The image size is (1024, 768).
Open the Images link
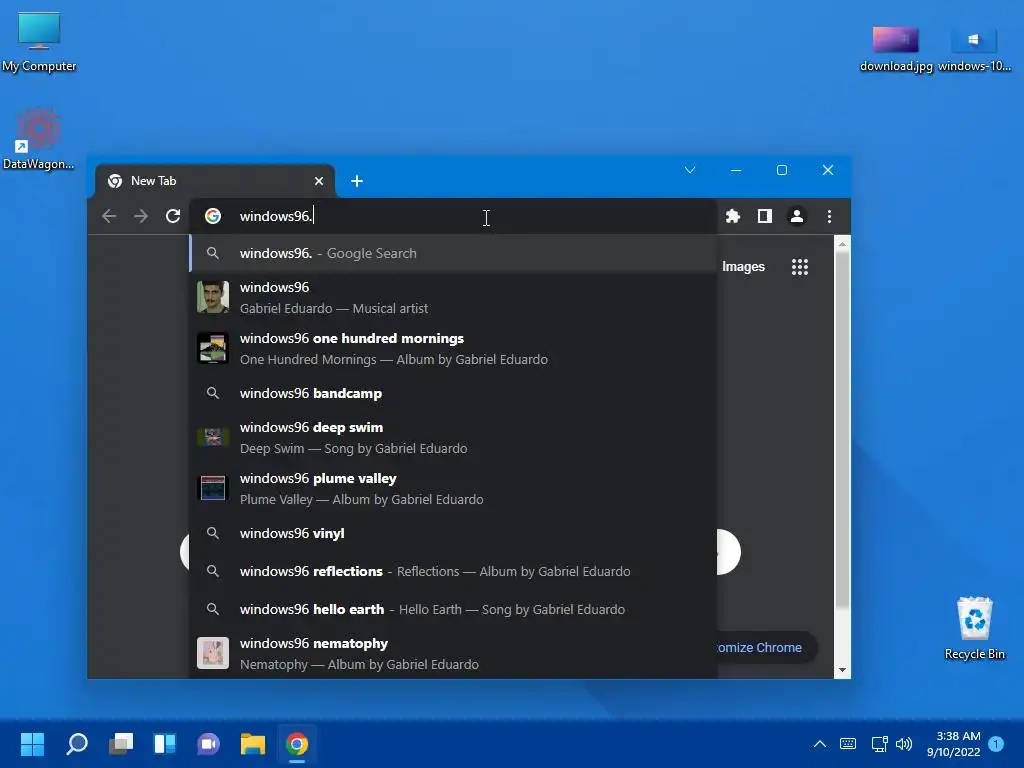pyautogui.click(x=743, y=266)
